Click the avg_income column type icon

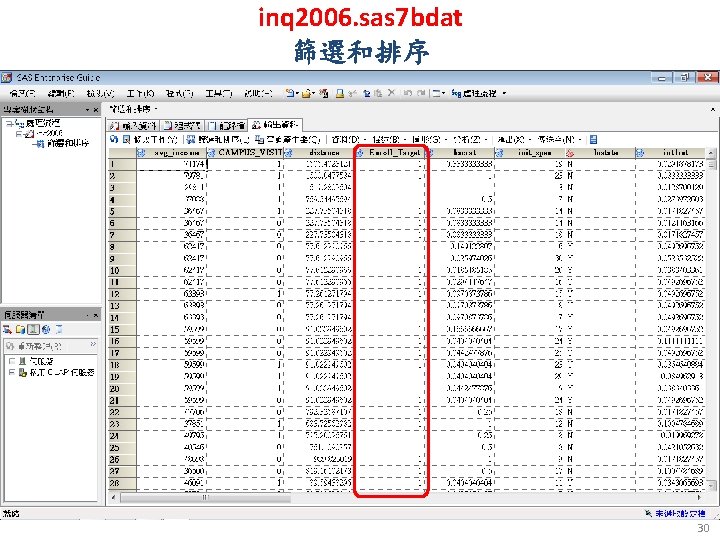pyautogui.click(x=141, y=152)
